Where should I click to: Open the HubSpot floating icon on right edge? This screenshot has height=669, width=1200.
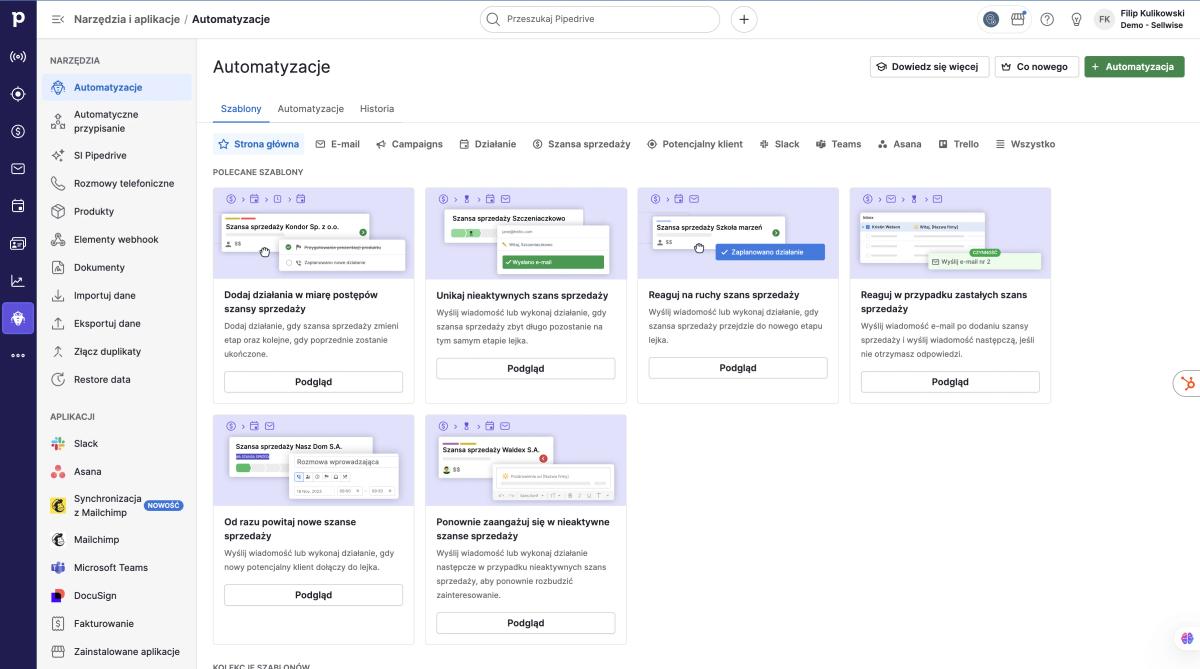click(x=1187, y=384)
